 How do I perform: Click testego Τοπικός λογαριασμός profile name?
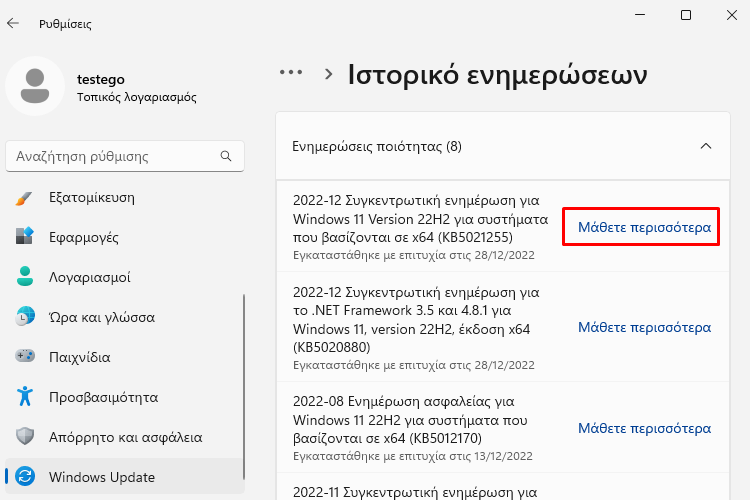click(137, 88)
